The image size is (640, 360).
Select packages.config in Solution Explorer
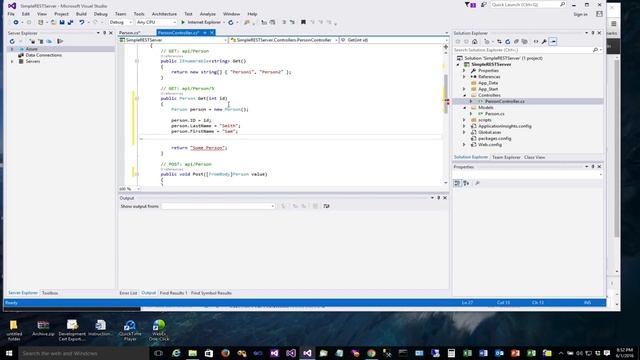point(494,138)
